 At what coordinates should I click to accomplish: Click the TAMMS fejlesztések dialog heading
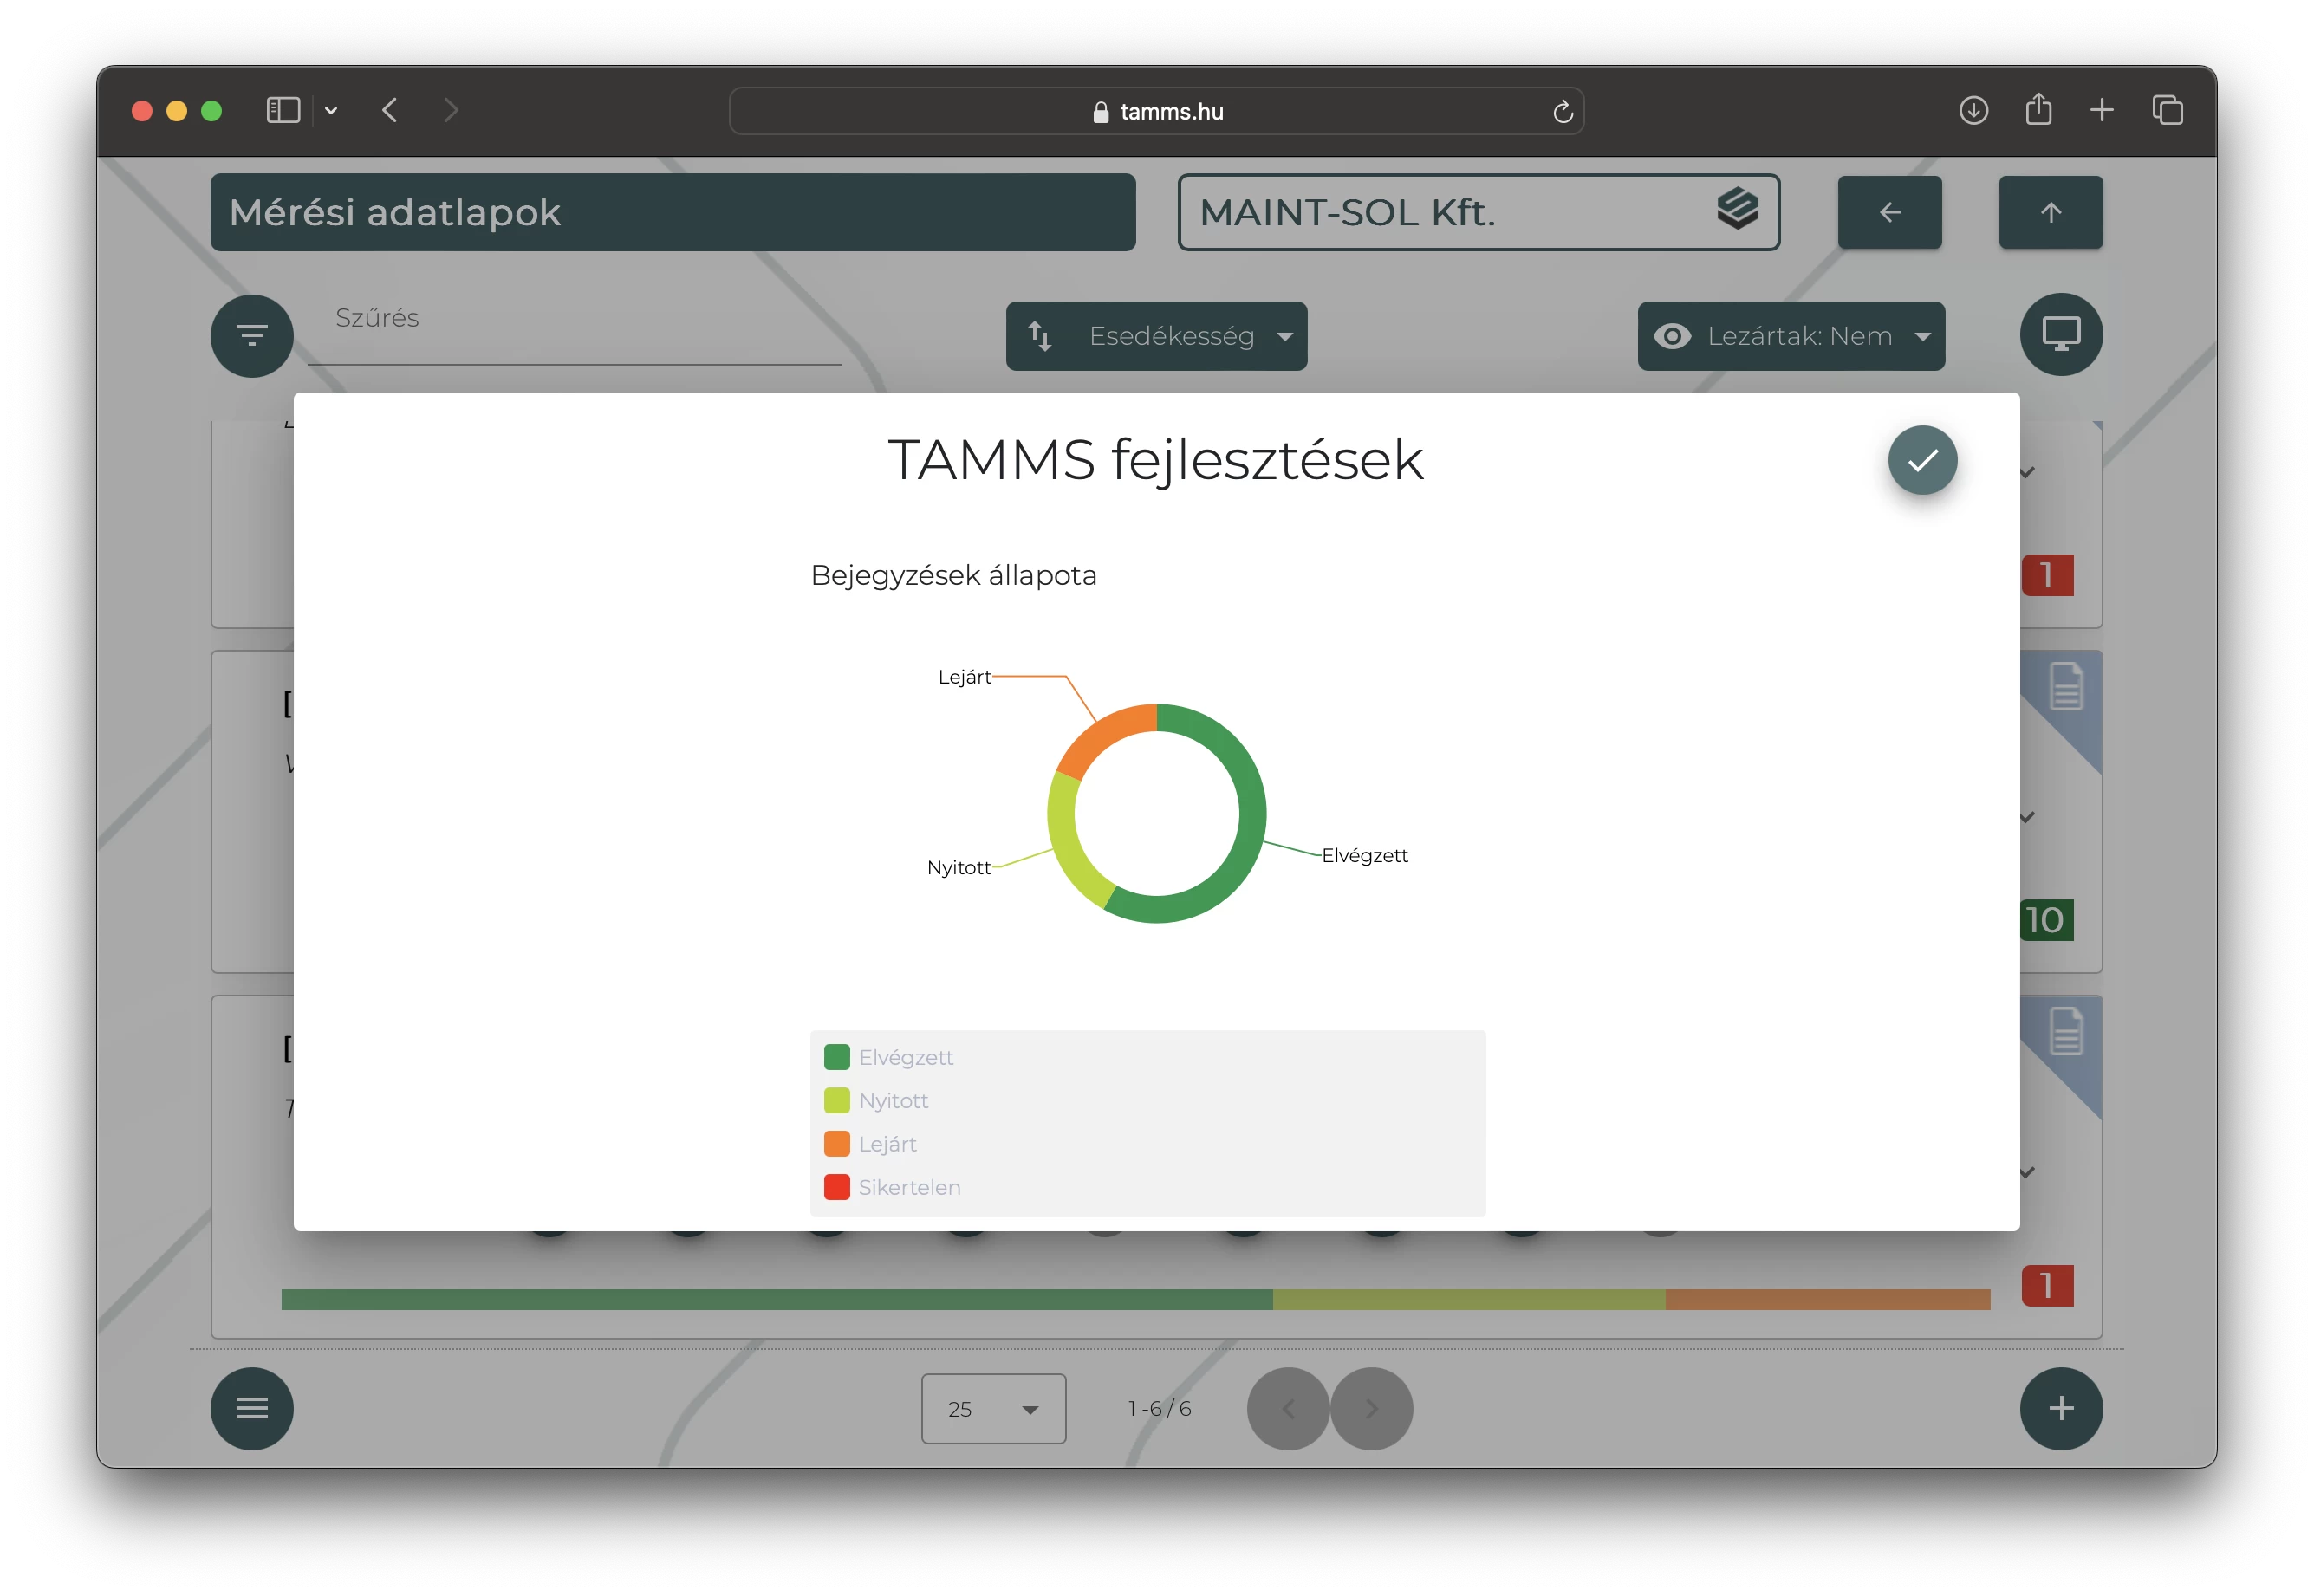click(1155, 460)
